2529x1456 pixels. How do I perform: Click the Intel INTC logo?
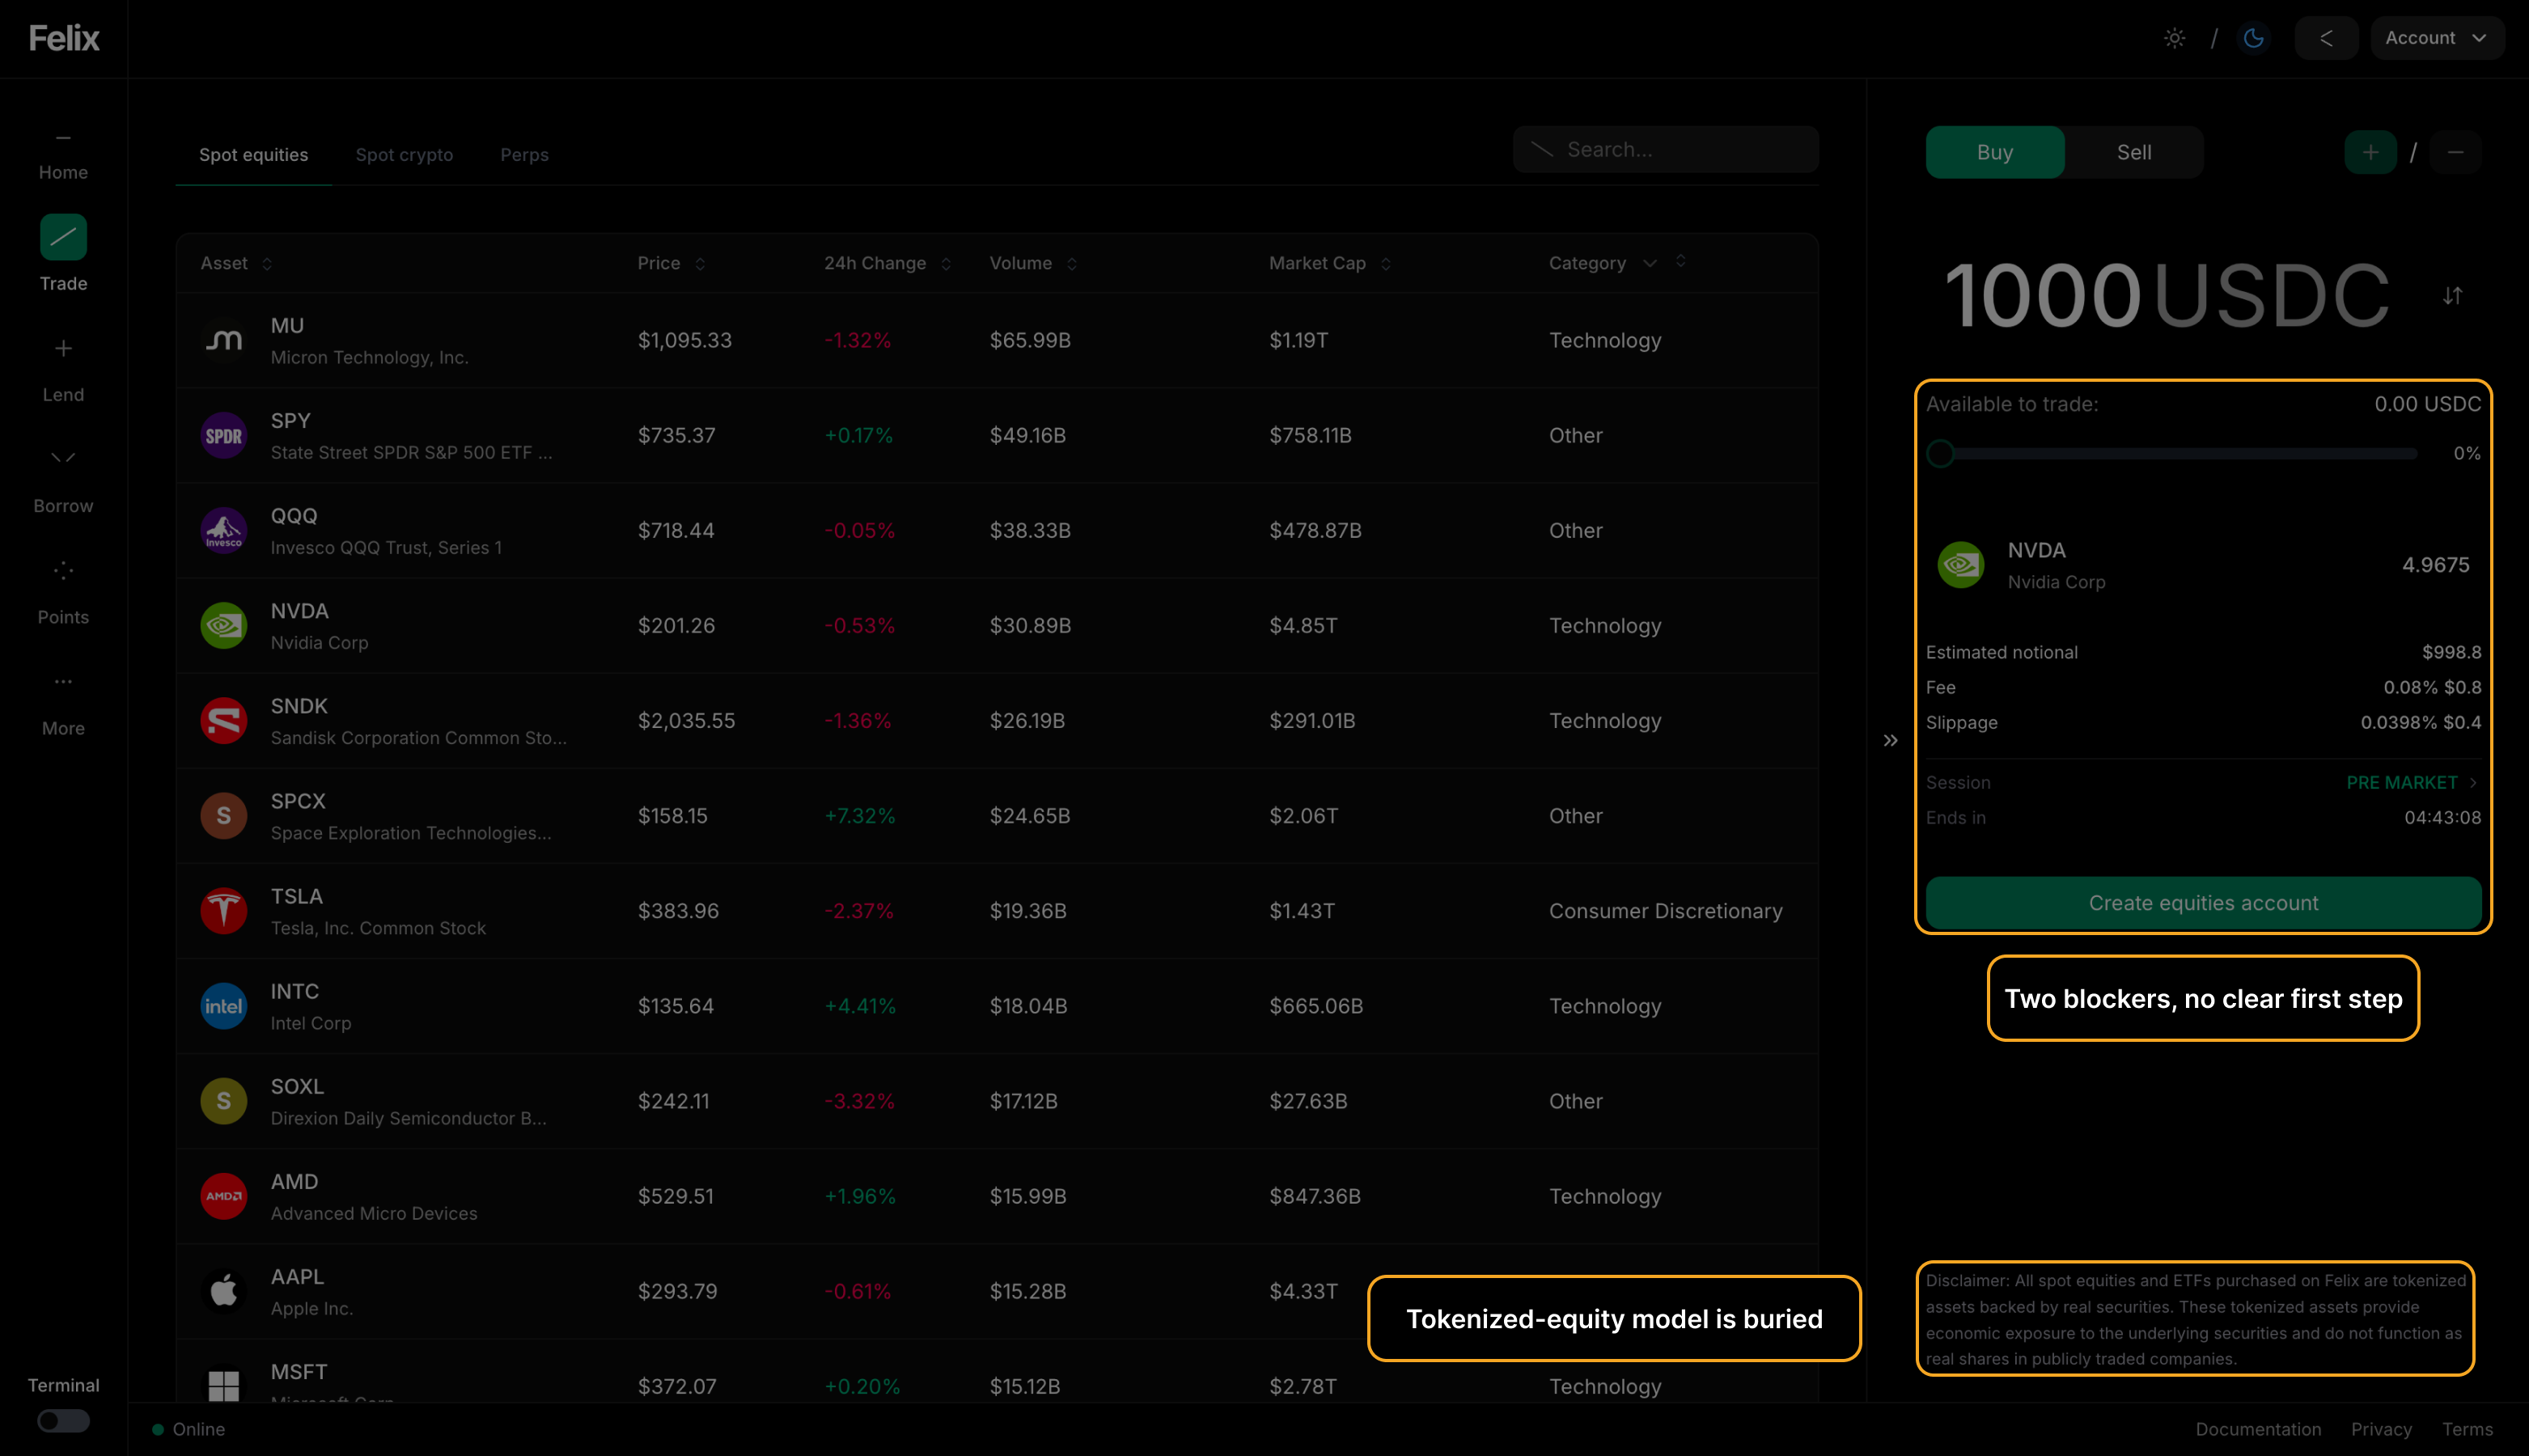(x=224, y=1005)
